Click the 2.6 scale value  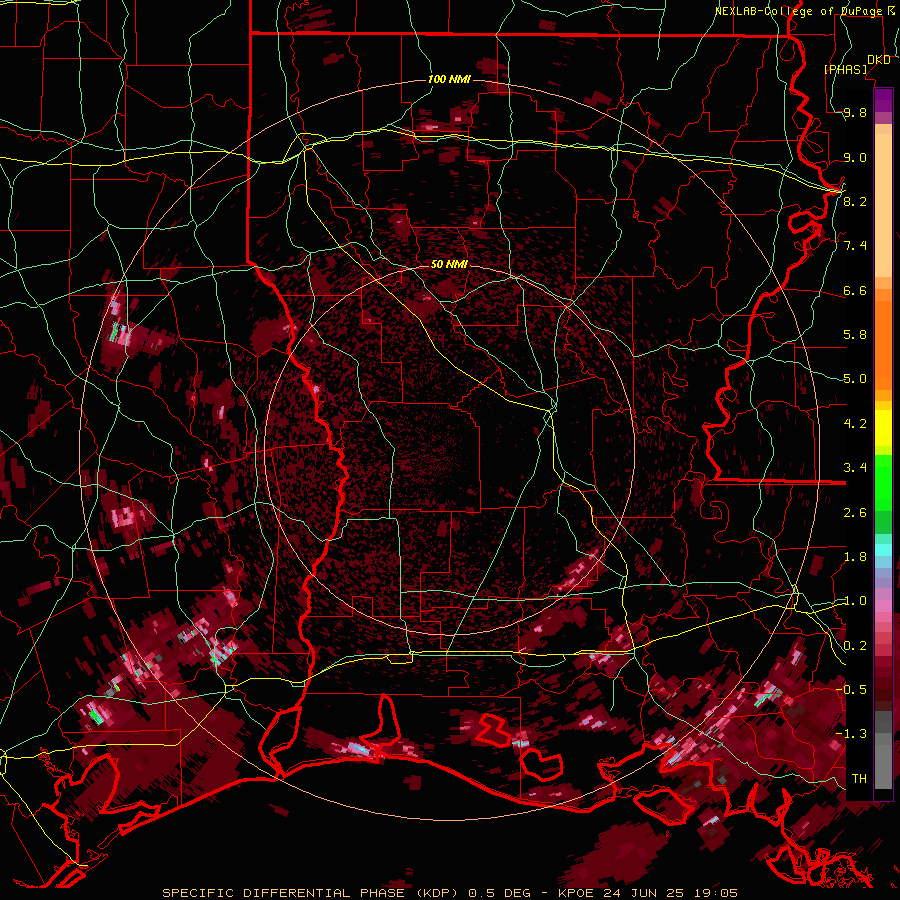click(855, 512)
